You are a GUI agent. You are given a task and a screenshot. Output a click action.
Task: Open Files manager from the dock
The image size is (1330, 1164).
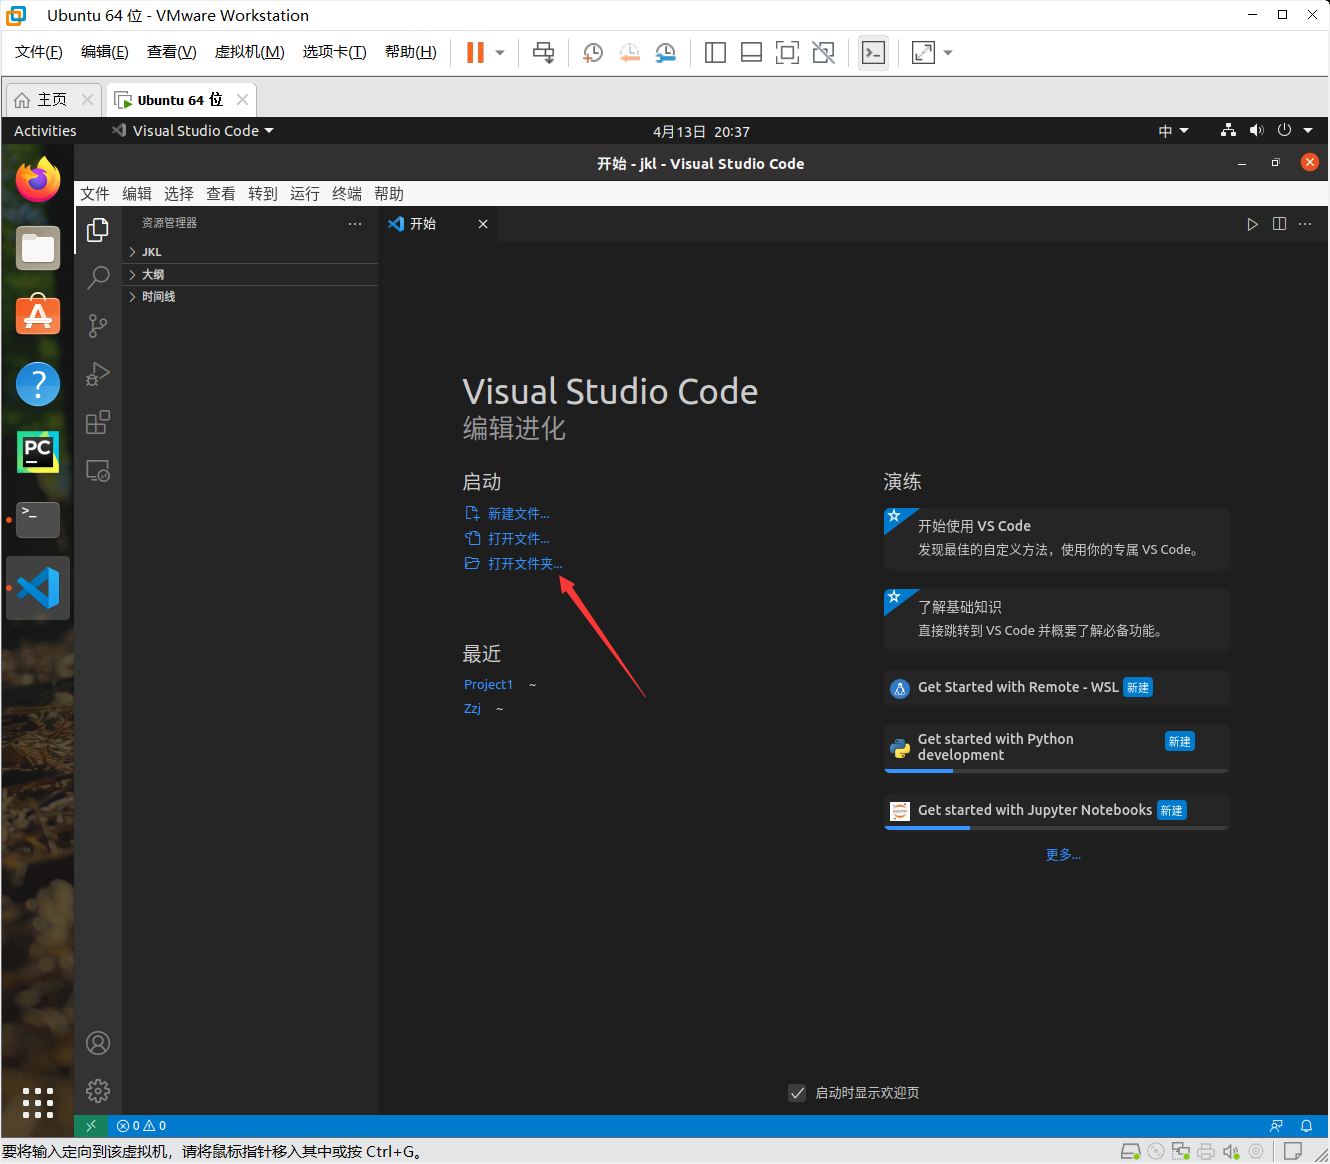[x=38, y=248]
